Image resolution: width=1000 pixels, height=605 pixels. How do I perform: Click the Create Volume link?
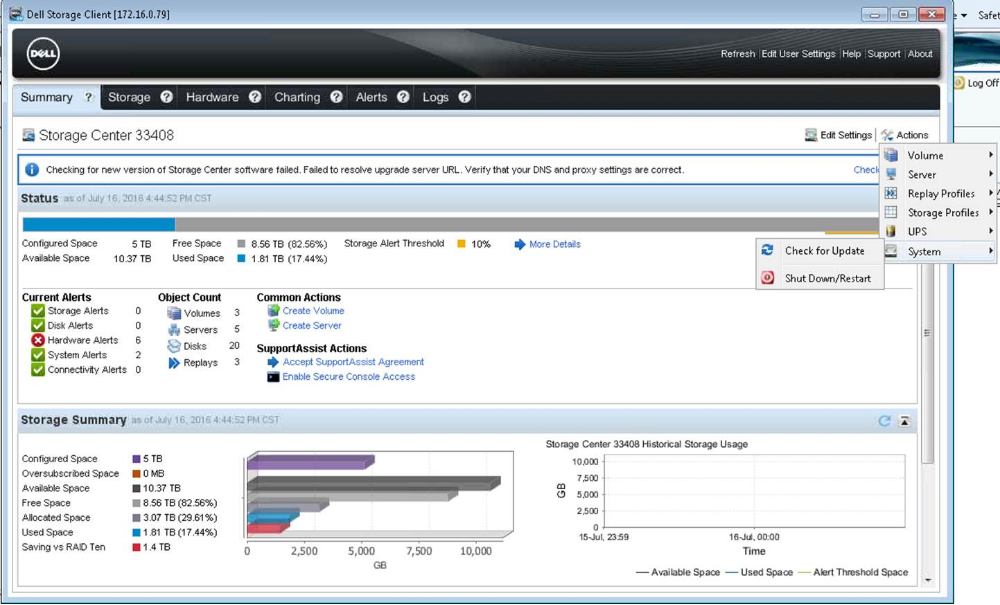point(313,310)
